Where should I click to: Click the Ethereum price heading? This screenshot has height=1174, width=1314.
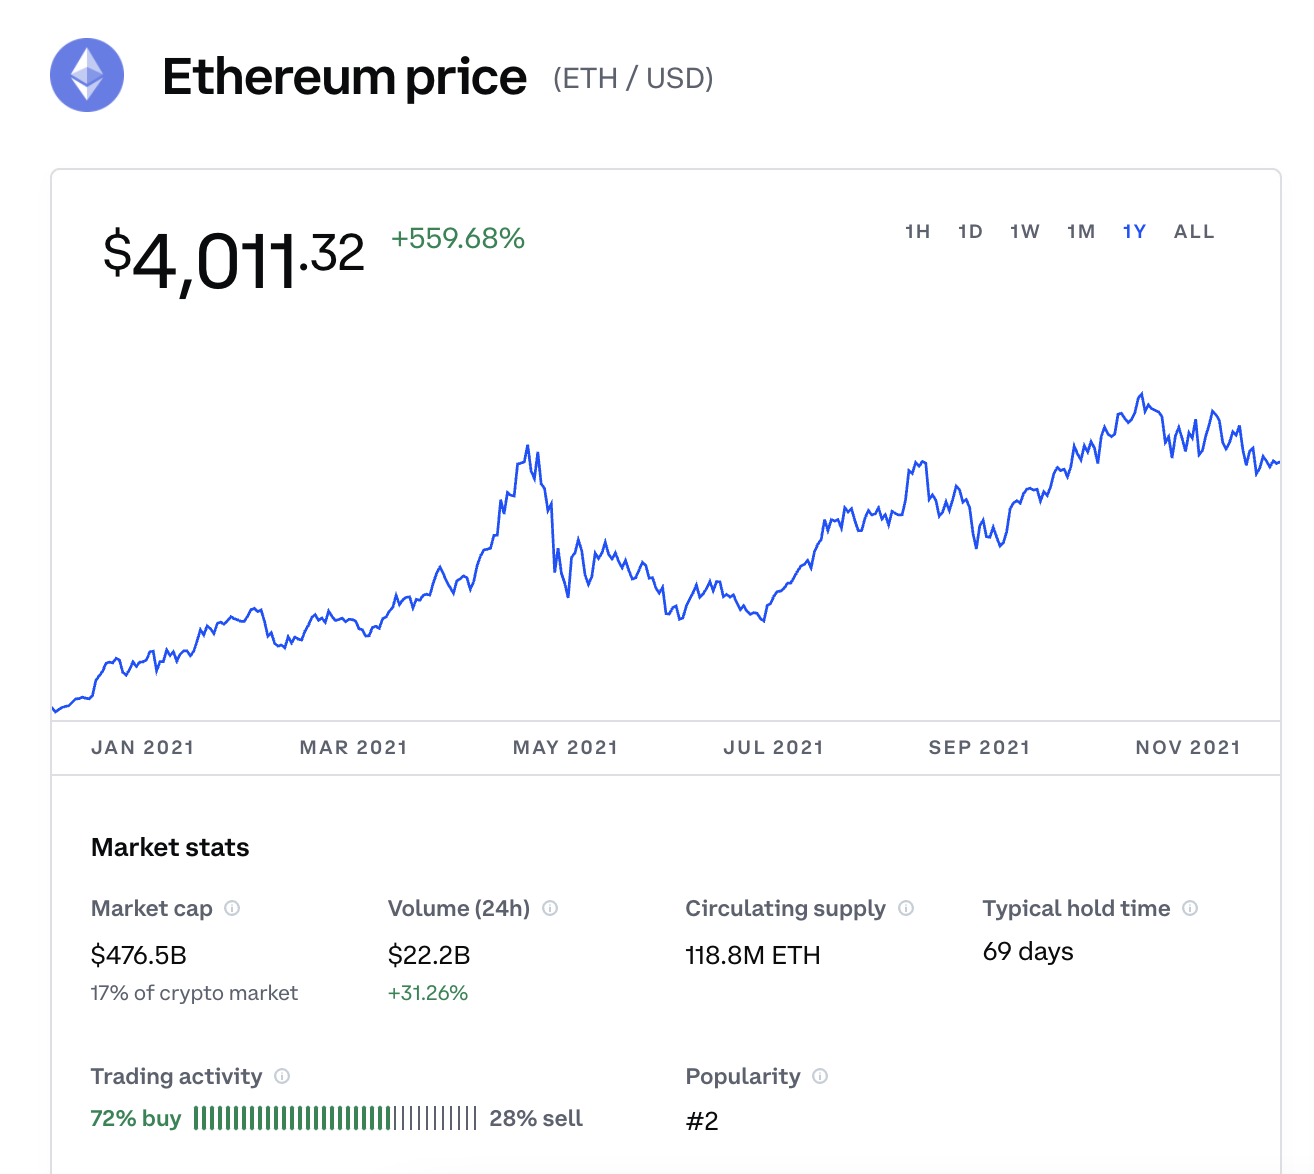pos(344,77)
